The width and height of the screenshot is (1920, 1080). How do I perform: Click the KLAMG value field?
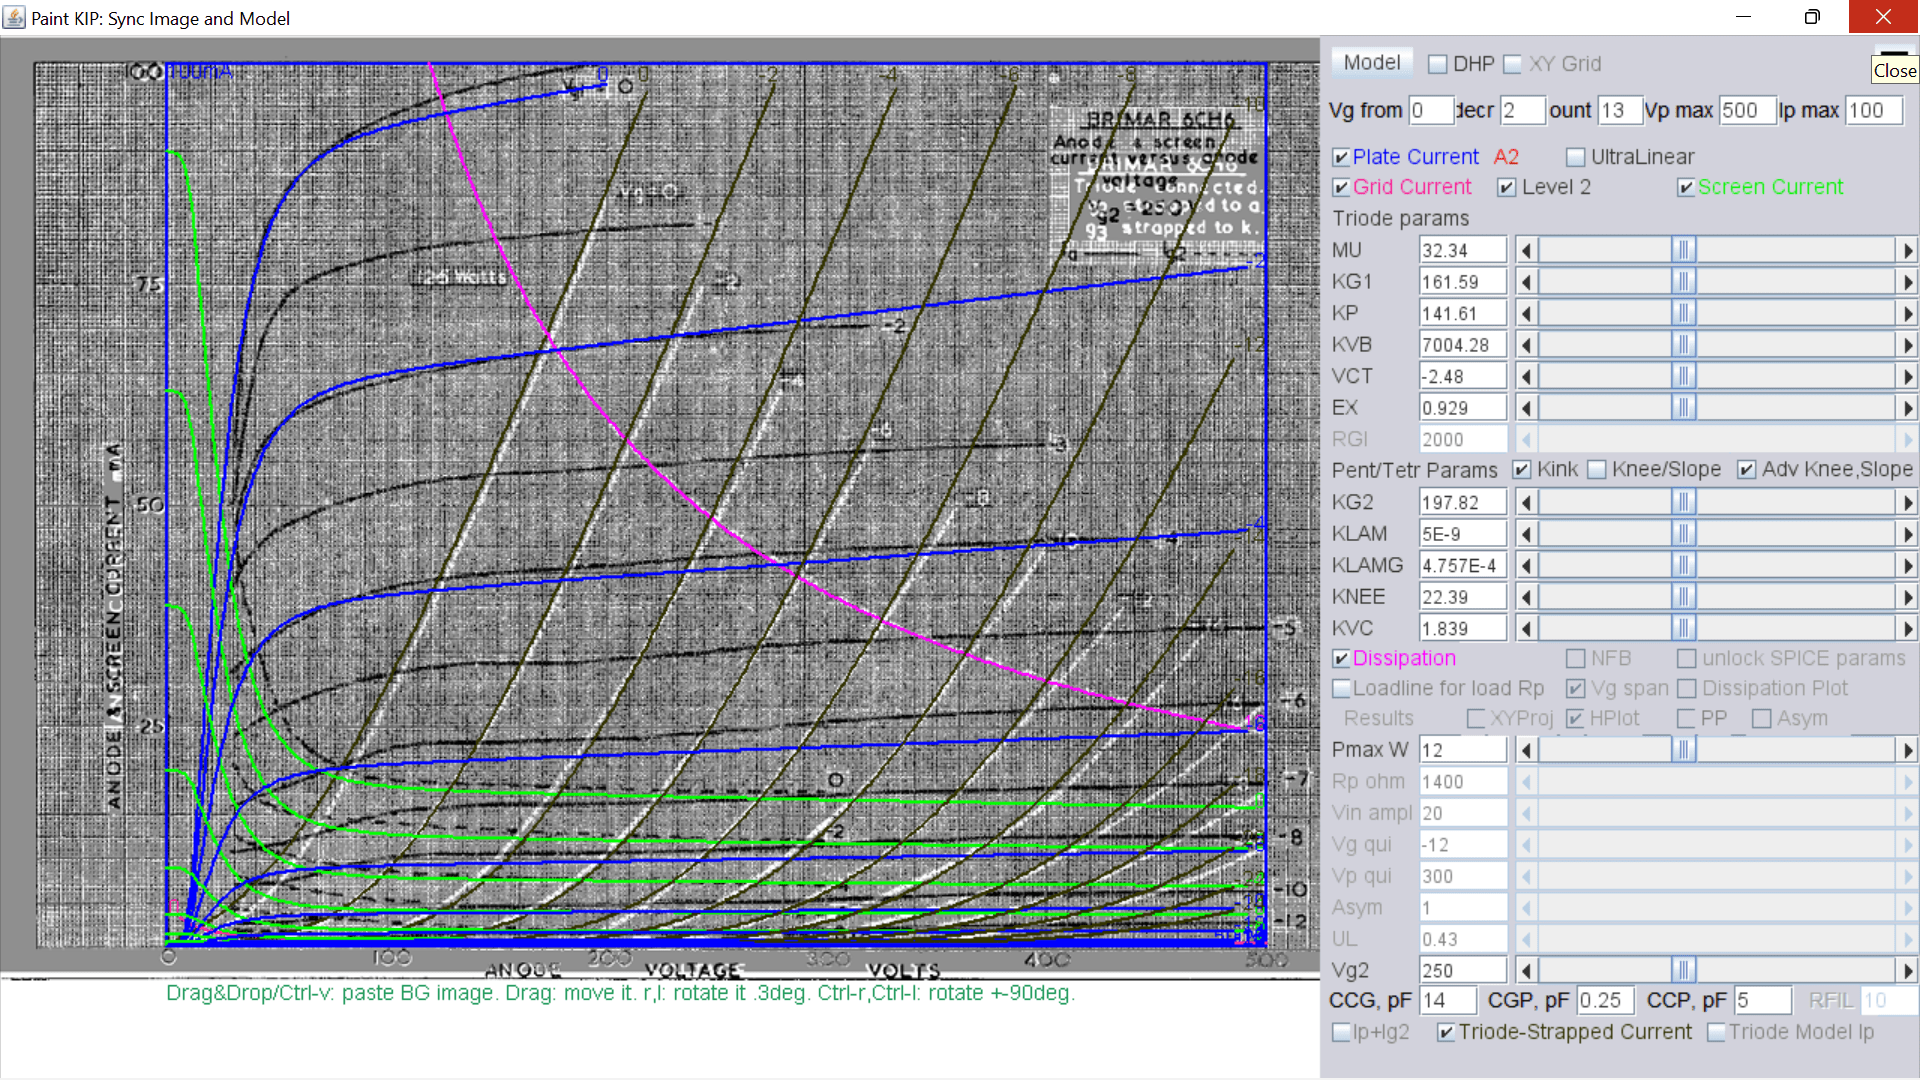coord(1463,565)
